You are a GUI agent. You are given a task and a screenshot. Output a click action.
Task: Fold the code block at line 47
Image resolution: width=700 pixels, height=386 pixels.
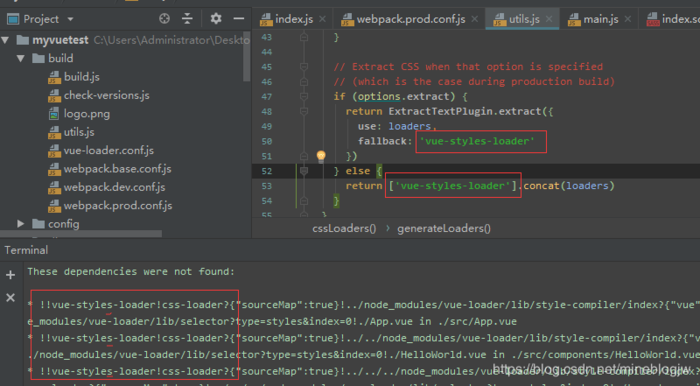304,96
